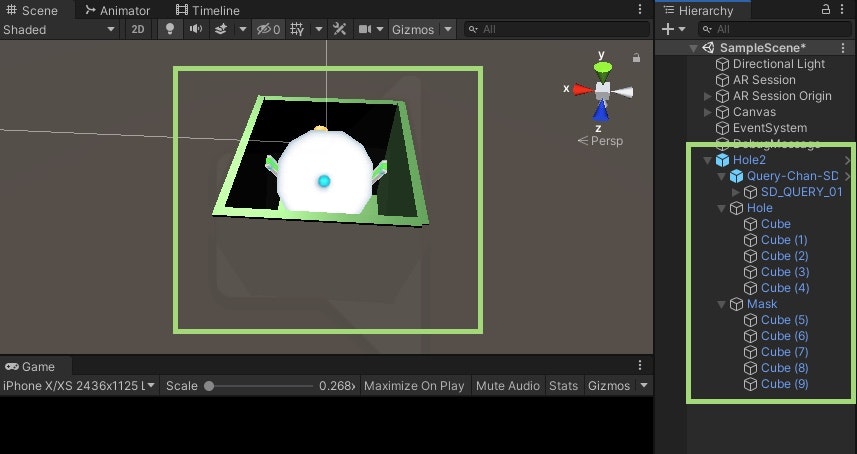The height and width of the screenshot is (454, 857).
Task: Open Scene view Gizmos dropdown arrow
Action: click(x=448, y=30)
